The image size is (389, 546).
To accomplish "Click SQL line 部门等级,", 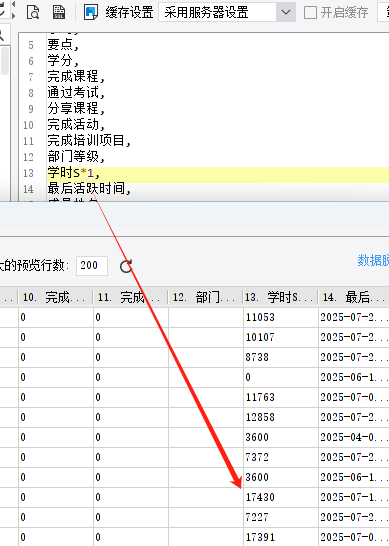I will coord(76,157).
